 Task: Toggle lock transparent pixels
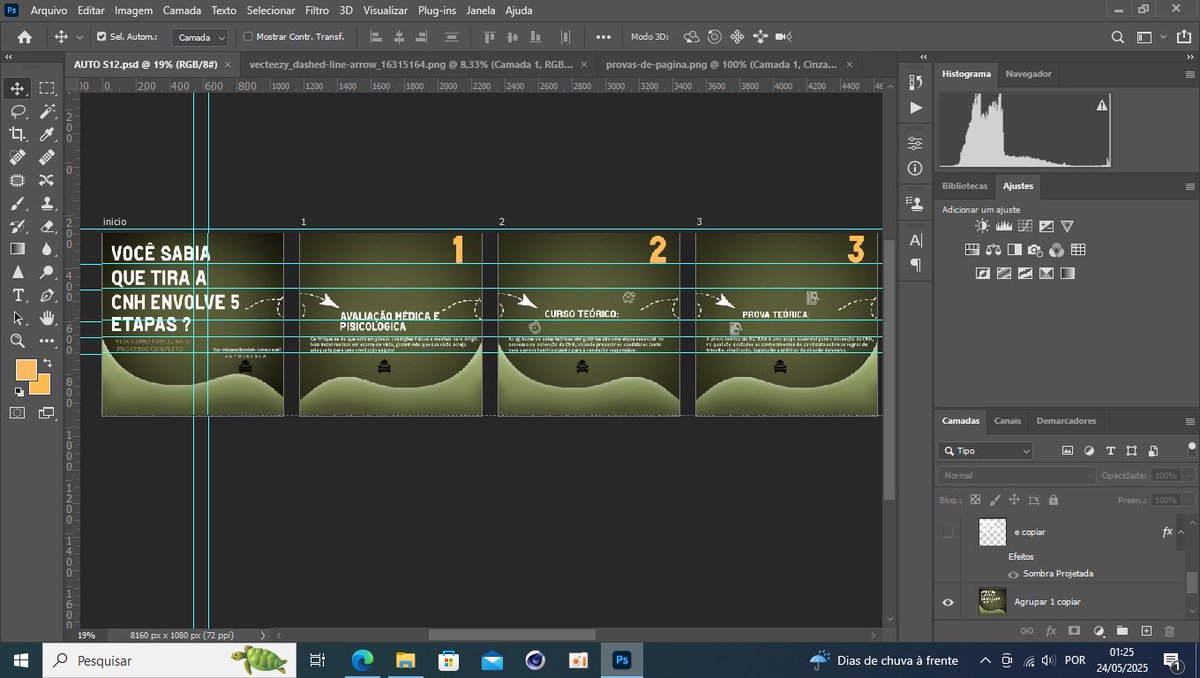[974, 499]
